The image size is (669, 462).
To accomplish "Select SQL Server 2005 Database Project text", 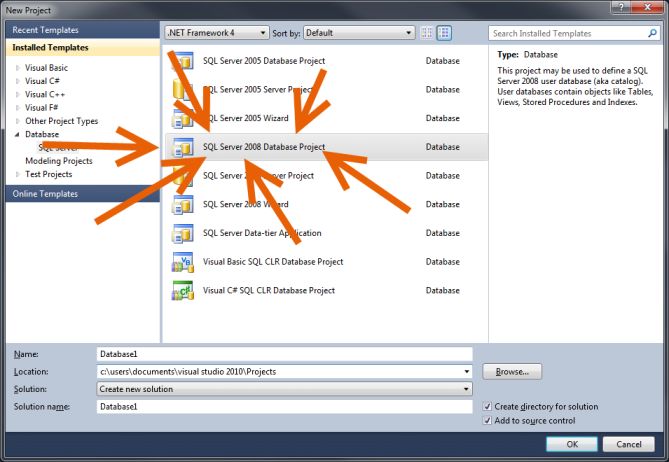I will (x=264, y=61).
